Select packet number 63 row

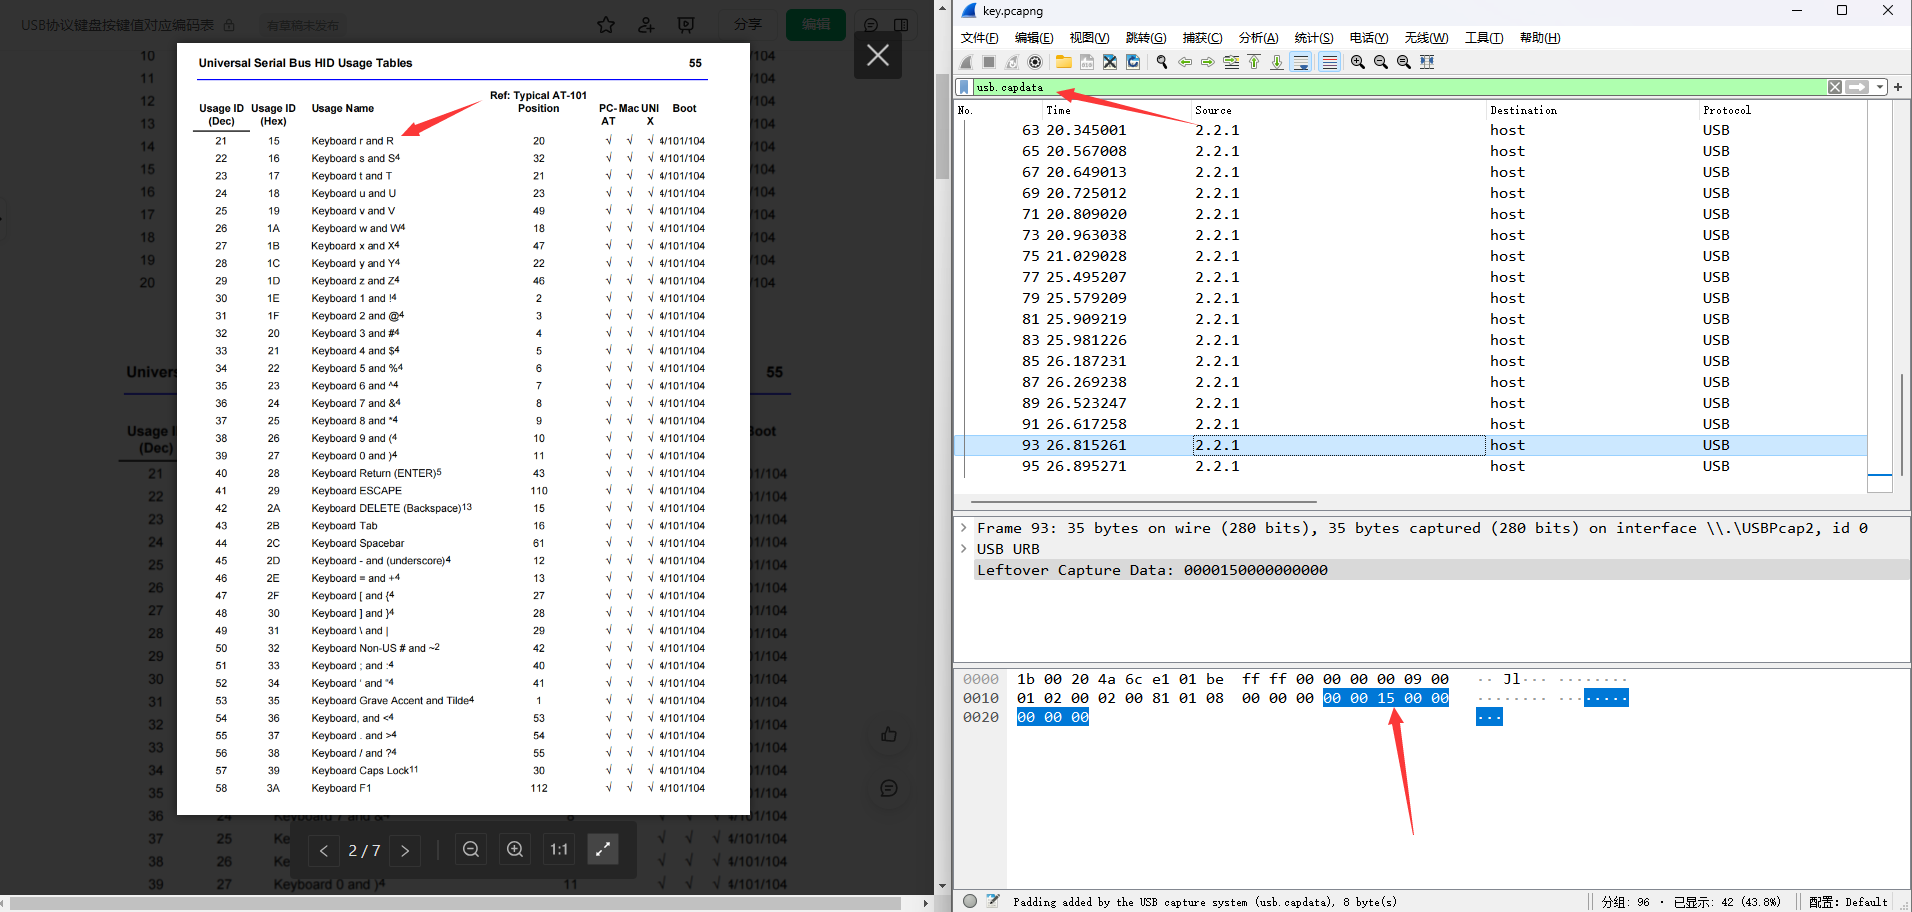[1411, 130]
